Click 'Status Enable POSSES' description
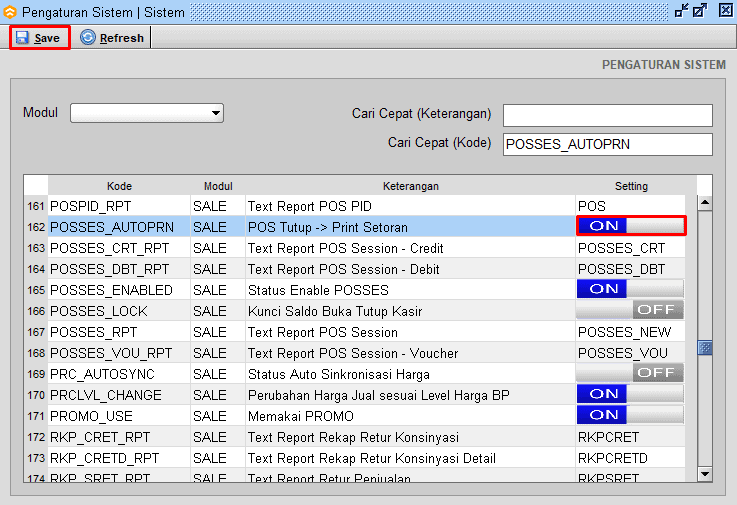This screenshot has width=737, height=505. [318, 290]
